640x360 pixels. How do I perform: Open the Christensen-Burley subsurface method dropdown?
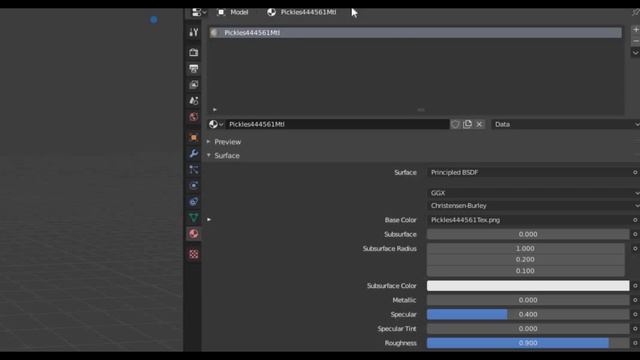[x=533, y=206]
